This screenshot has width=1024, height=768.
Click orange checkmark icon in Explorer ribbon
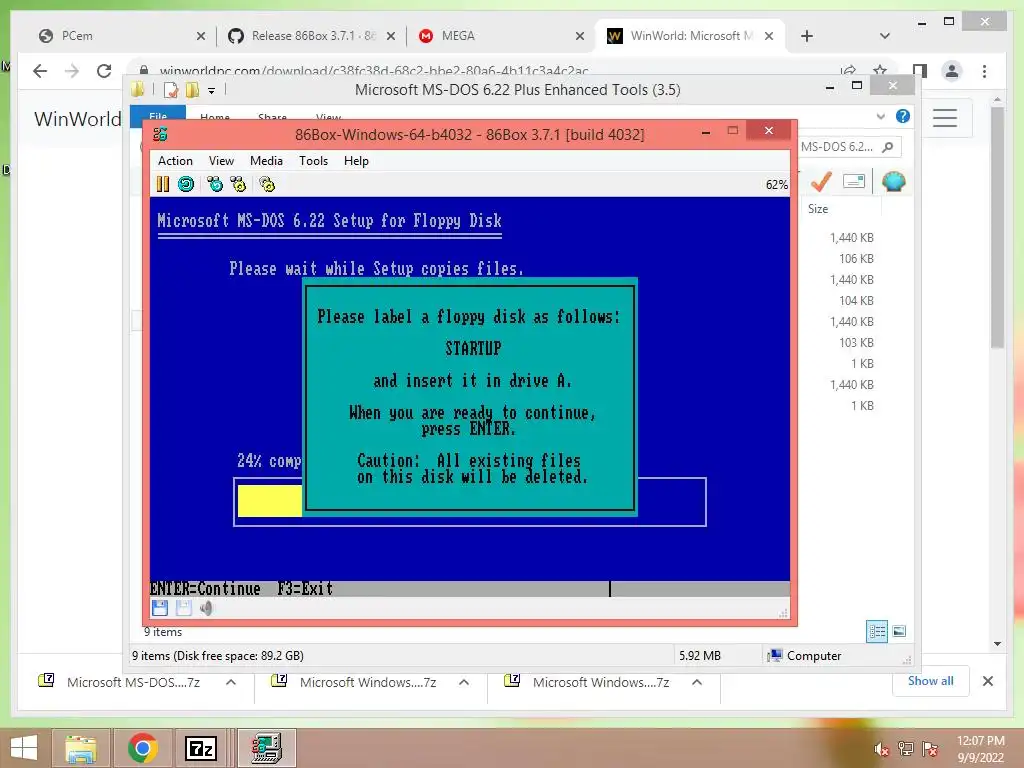[821, 181]
